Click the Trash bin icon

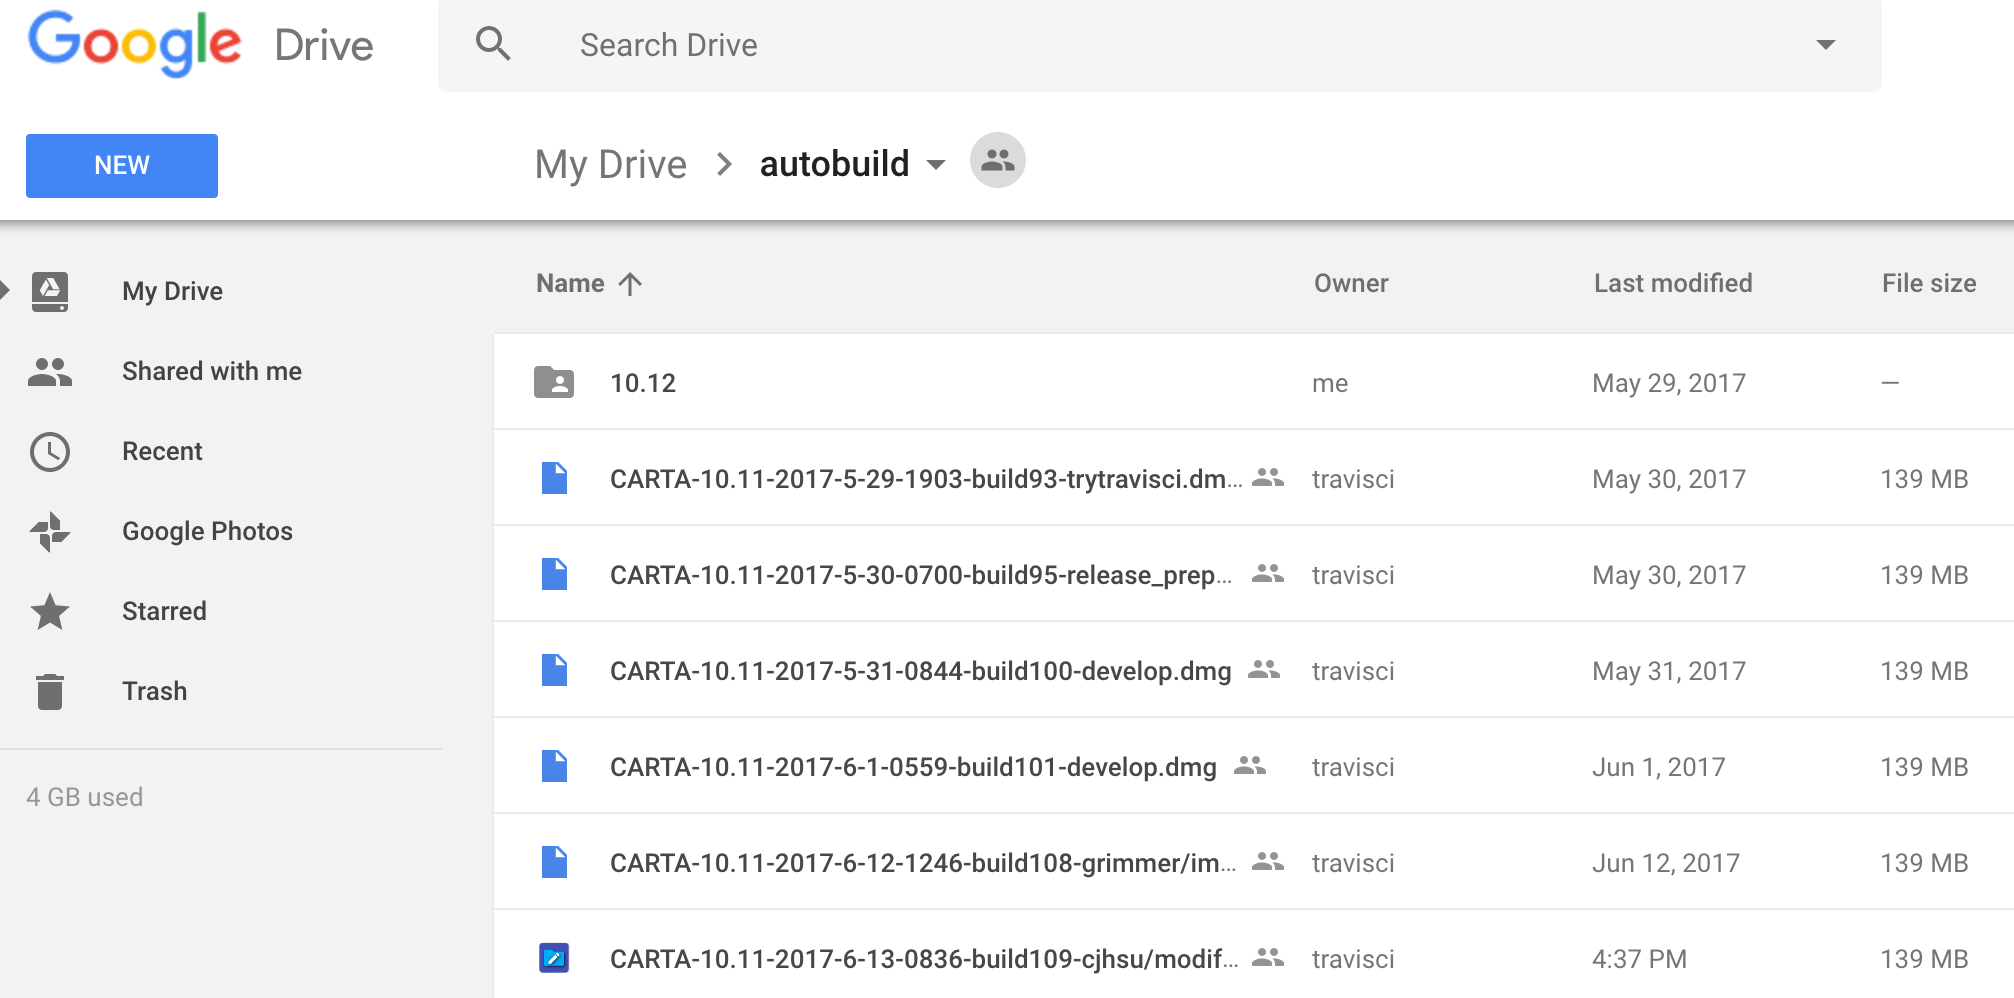coord(50,691)
